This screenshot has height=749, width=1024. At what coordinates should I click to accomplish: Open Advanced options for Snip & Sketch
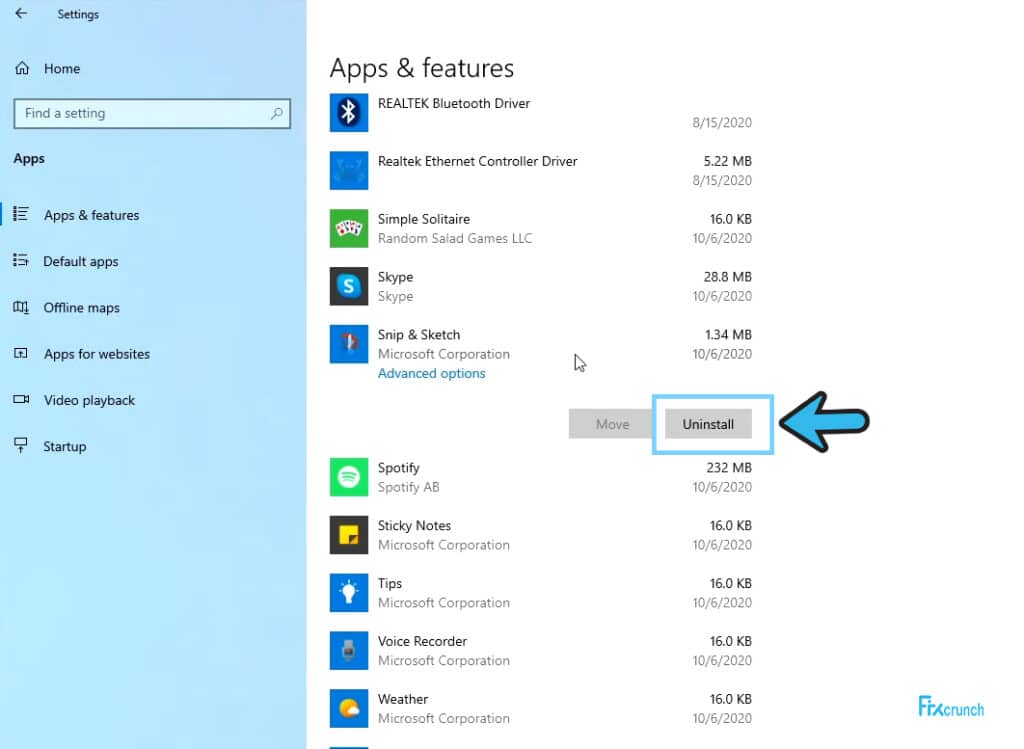pos(432,373)
